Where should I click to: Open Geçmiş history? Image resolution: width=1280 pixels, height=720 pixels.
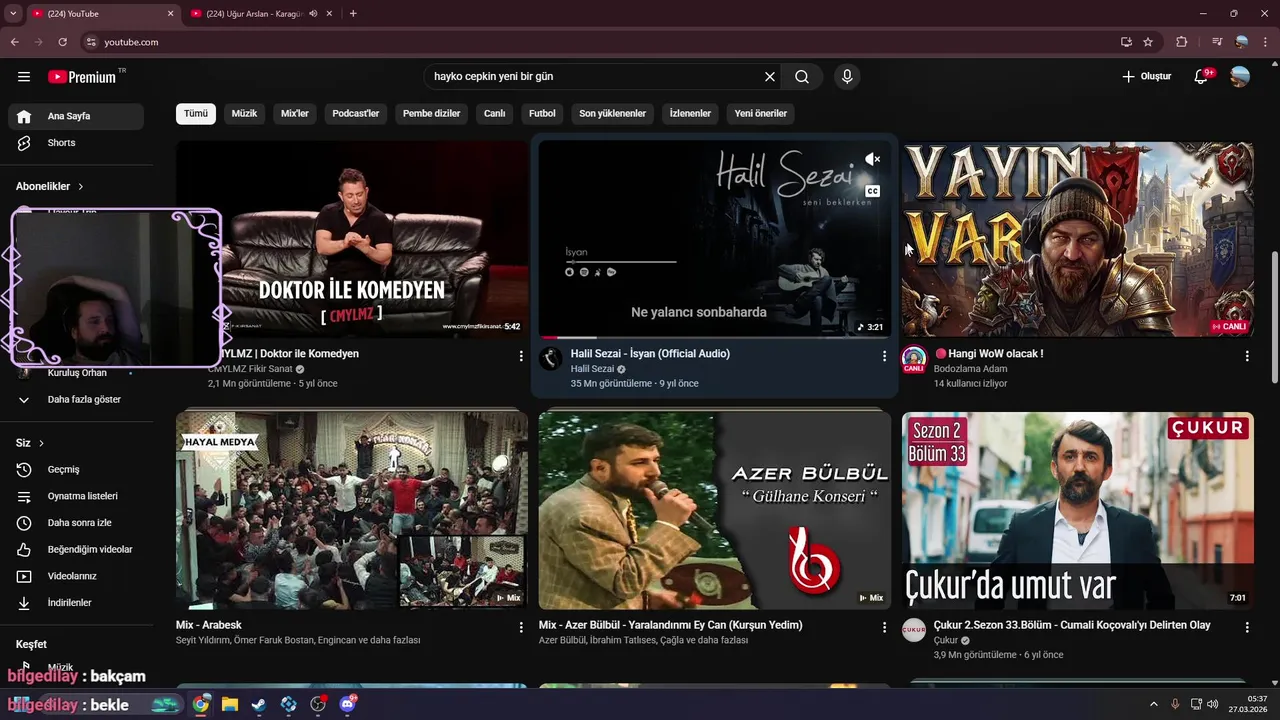pos(76,469)
